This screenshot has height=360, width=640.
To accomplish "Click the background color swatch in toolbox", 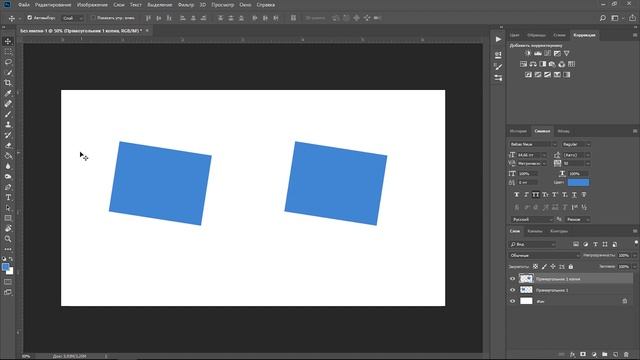I will coord(11,271).
